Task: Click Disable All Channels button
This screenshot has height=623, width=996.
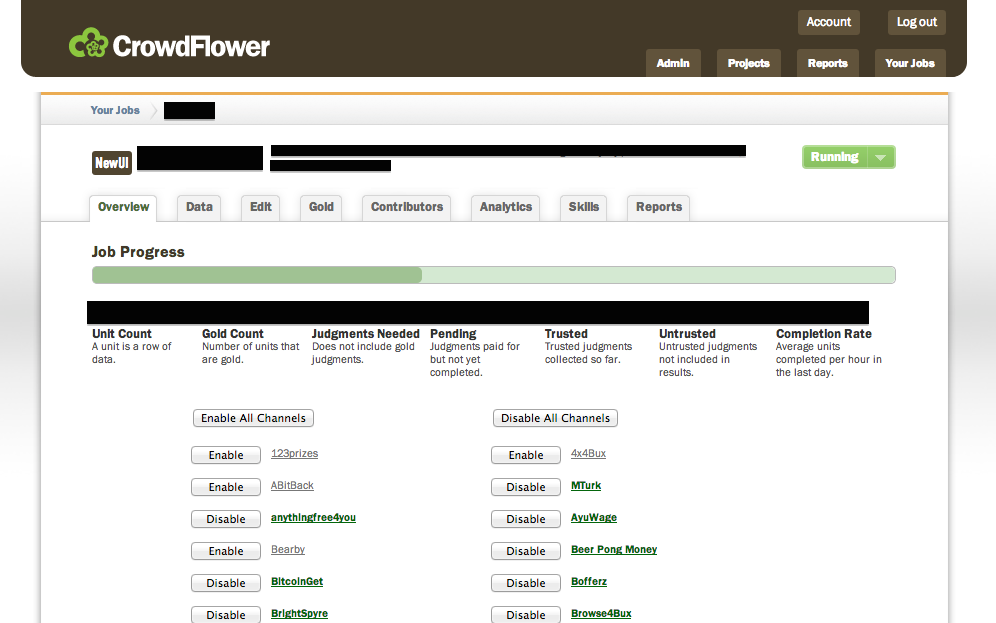Action: pyautogui.click(x=555, y=418)
